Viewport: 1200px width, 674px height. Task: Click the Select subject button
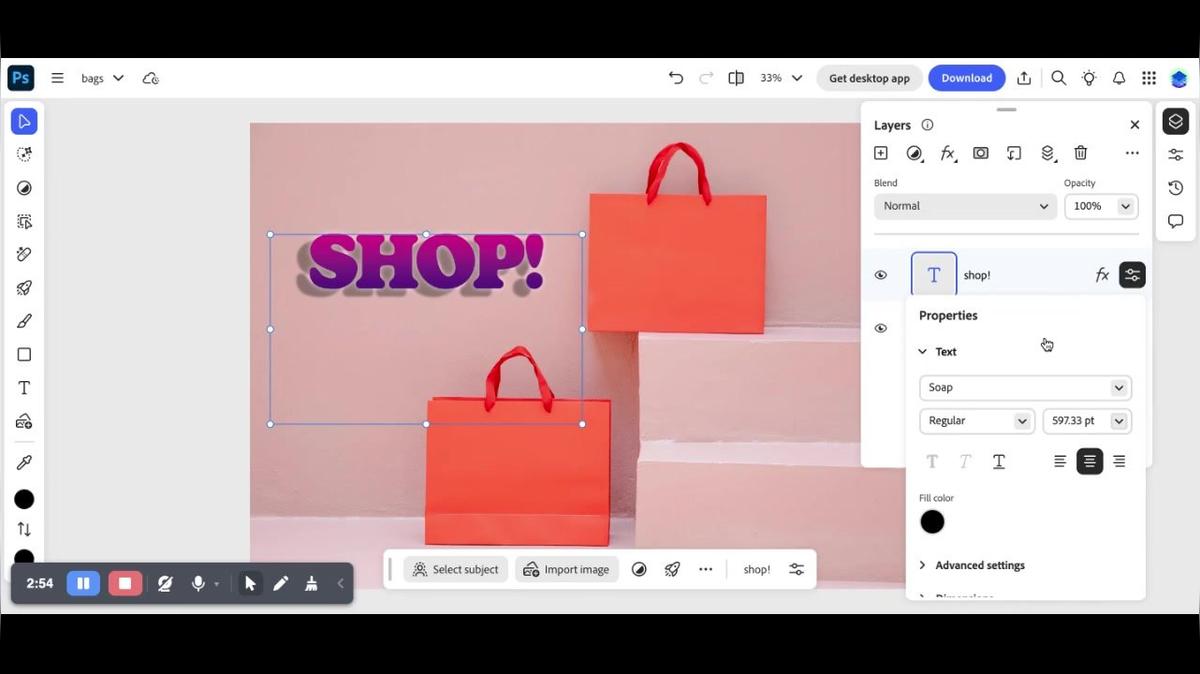point(456,569)
